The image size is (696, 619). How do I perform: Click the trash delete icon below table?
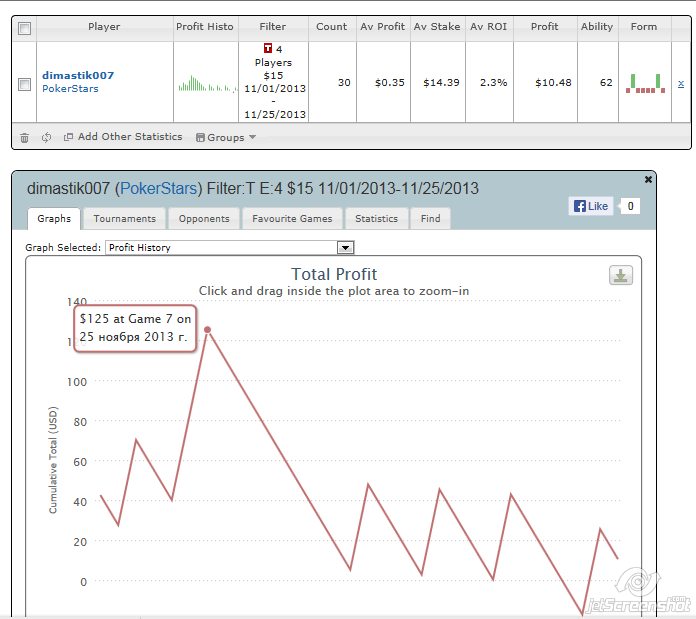[x=24, y=138]
